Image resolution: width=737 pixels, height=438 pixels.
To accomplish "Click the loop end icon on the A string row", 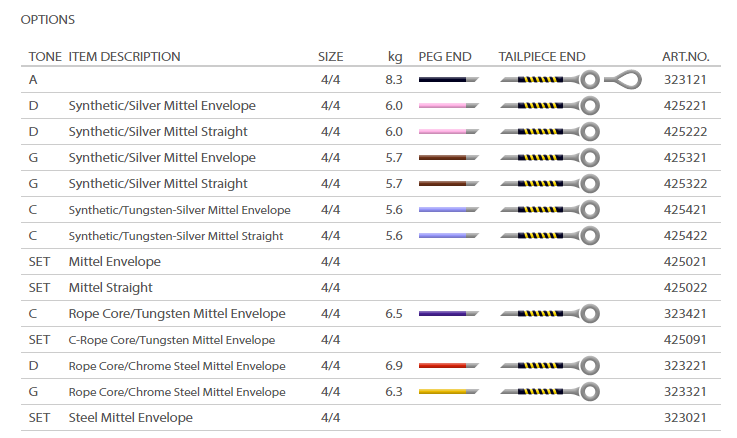I will pyautogui.click(x=626, y=79).
